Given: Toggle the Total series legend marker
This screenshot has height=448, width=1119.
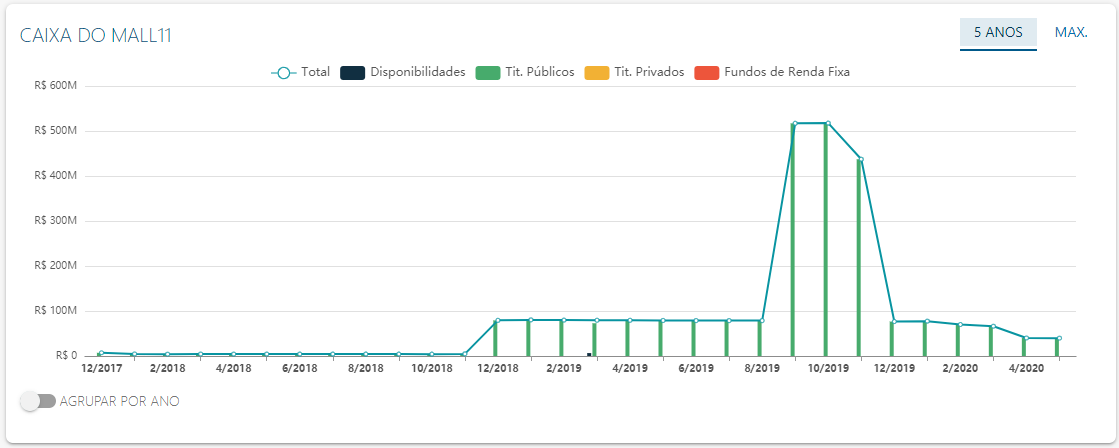Looking at the screenshot, I should (x=284, y=72).
